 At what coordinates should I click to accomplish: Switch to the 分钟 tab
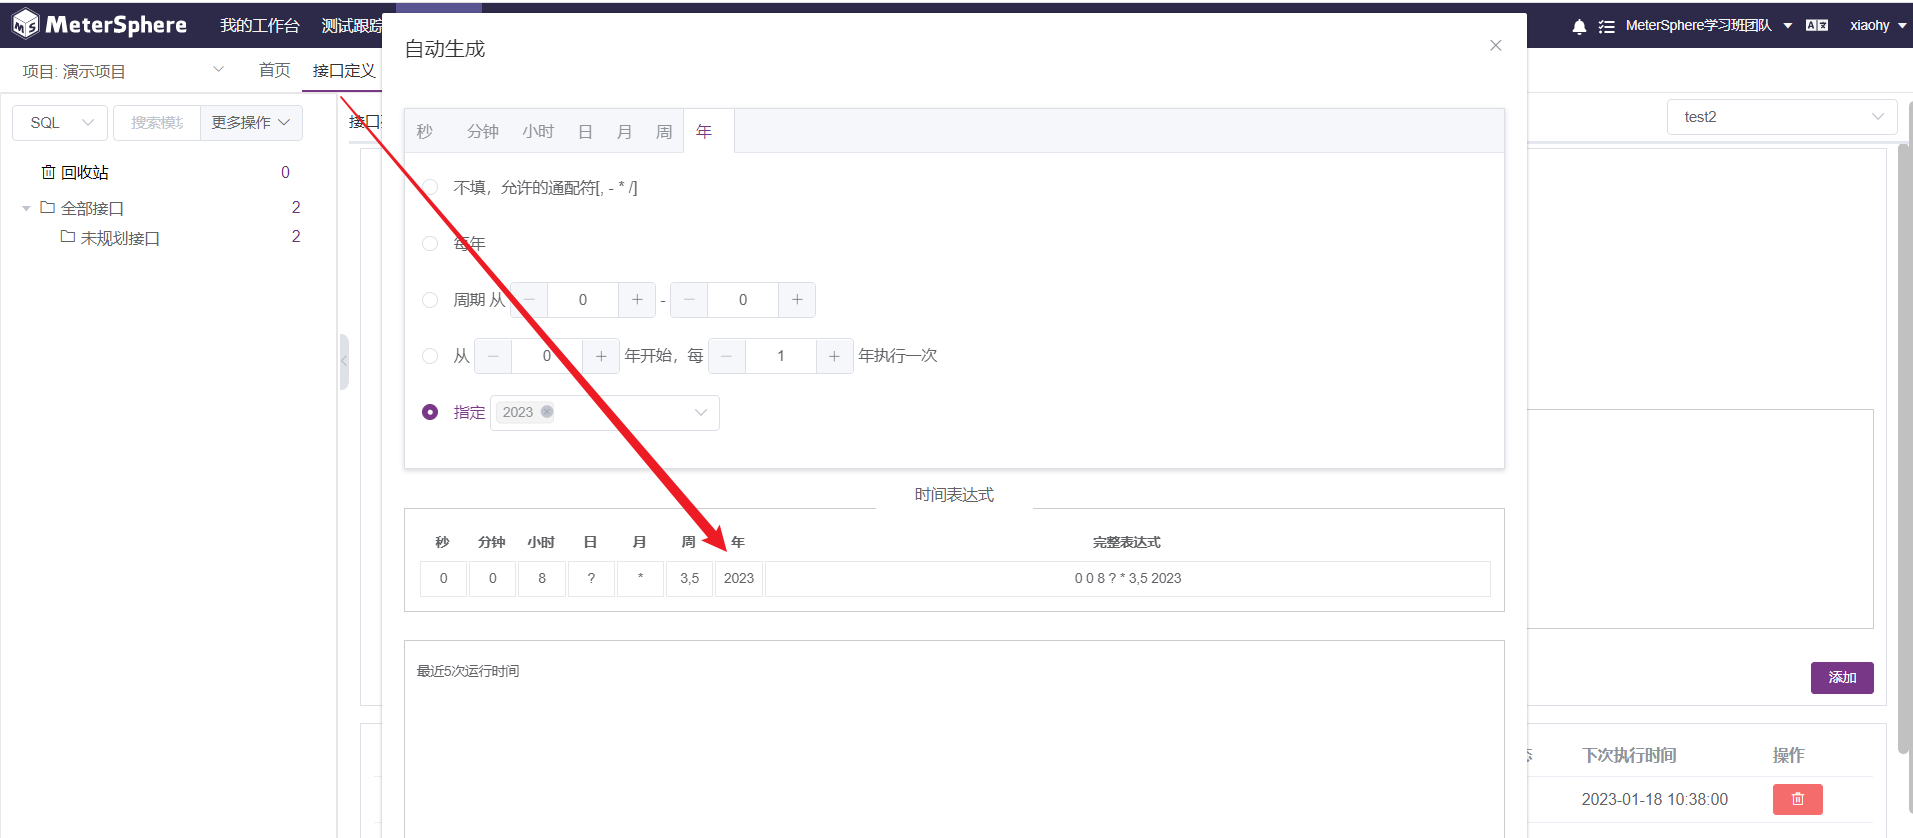click(x=483, y=131)
